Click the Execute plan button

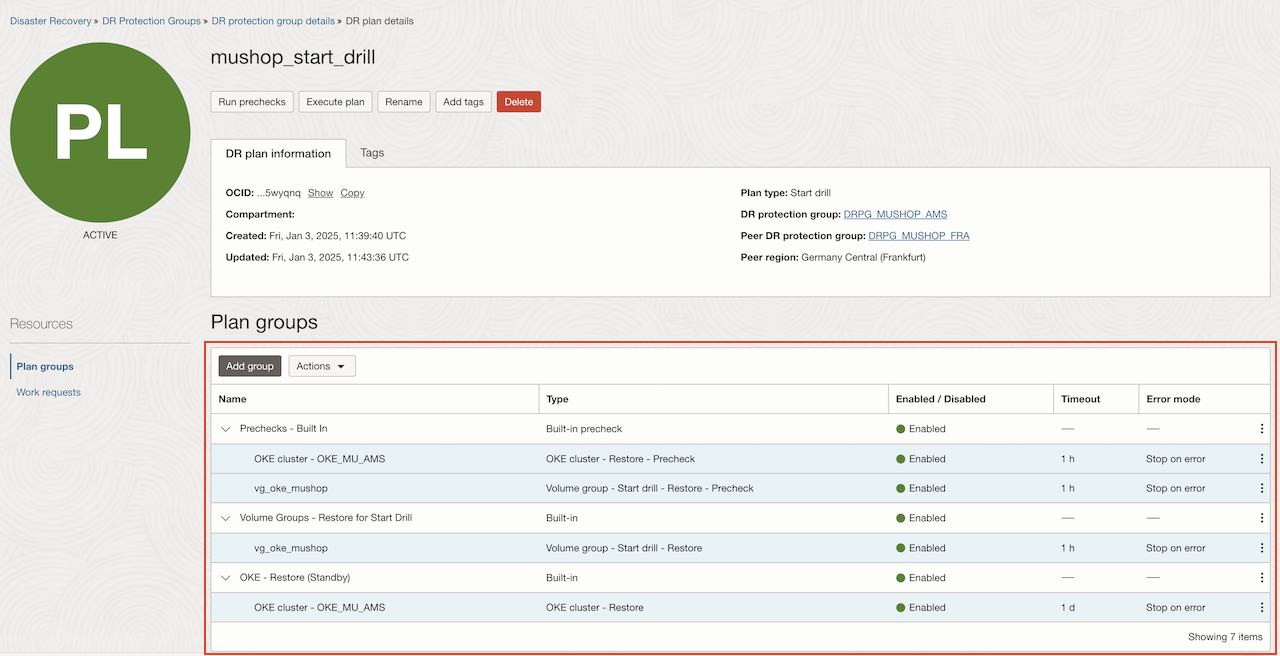(x=336, y=101)
